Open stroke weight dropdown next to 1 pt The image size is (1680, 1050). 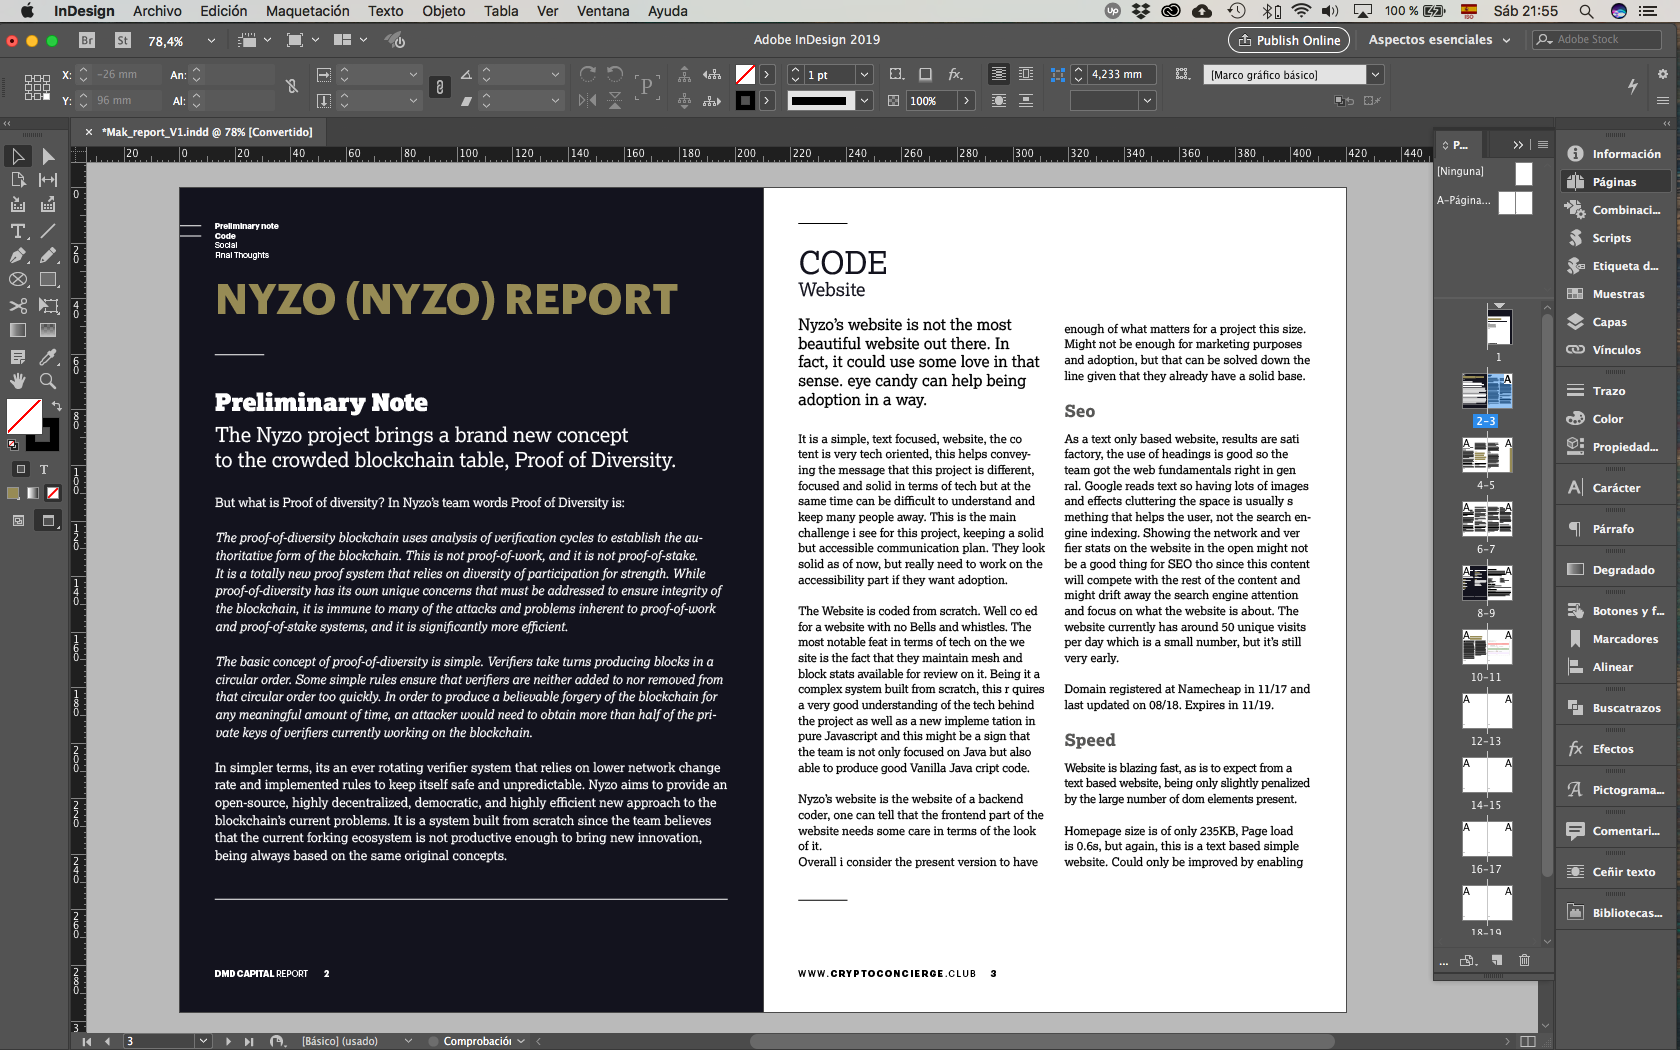tap(864, 74)
